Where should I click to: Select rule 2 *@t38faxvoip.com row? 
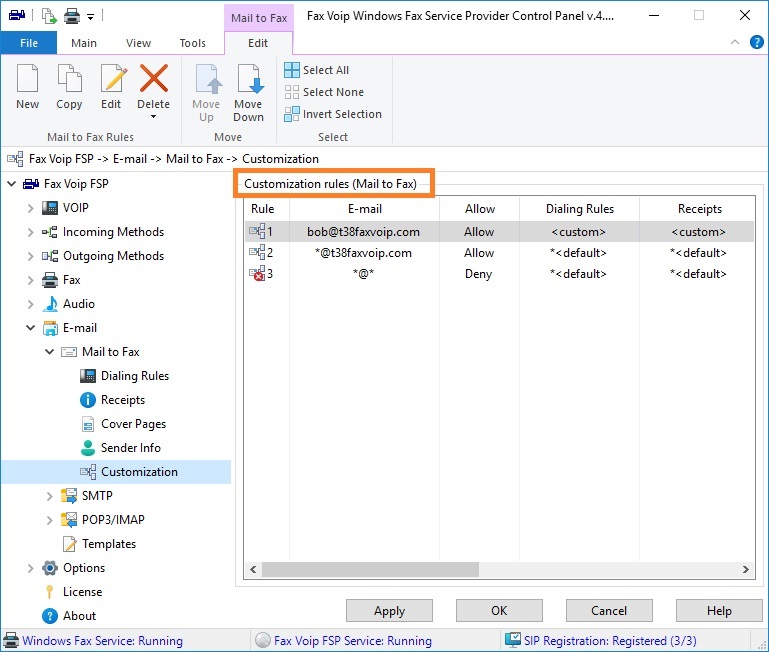(499, 253)
